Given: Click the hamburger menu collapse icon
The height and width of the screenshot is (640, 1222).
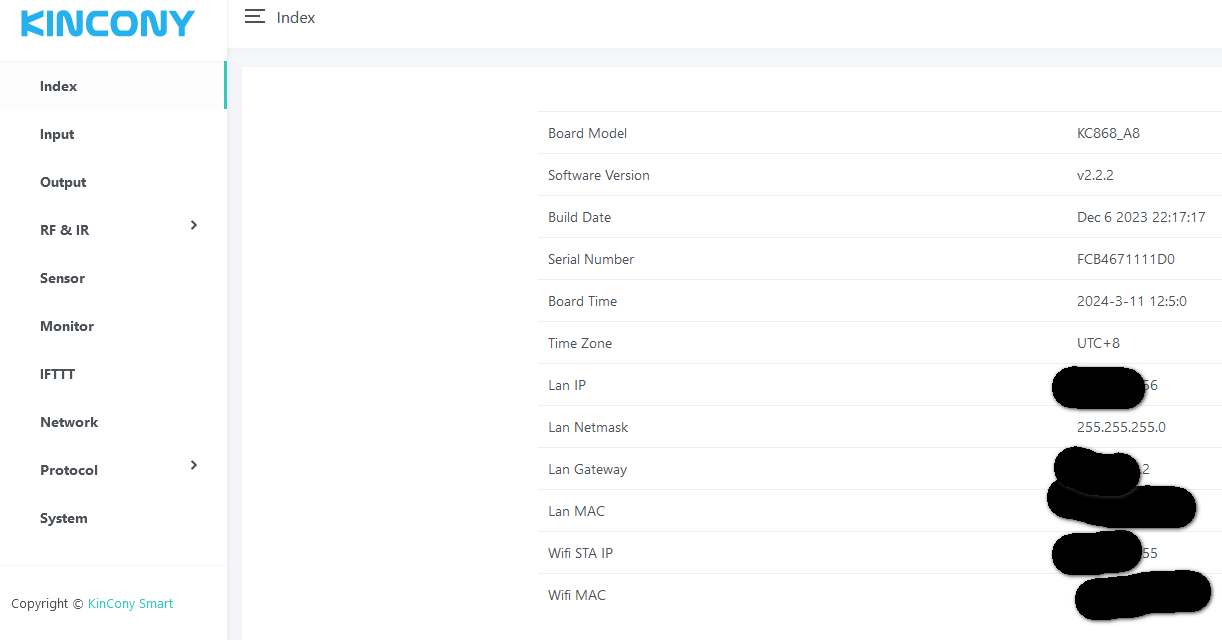Looking at the screenshot, I should click(x=255, y=17).
